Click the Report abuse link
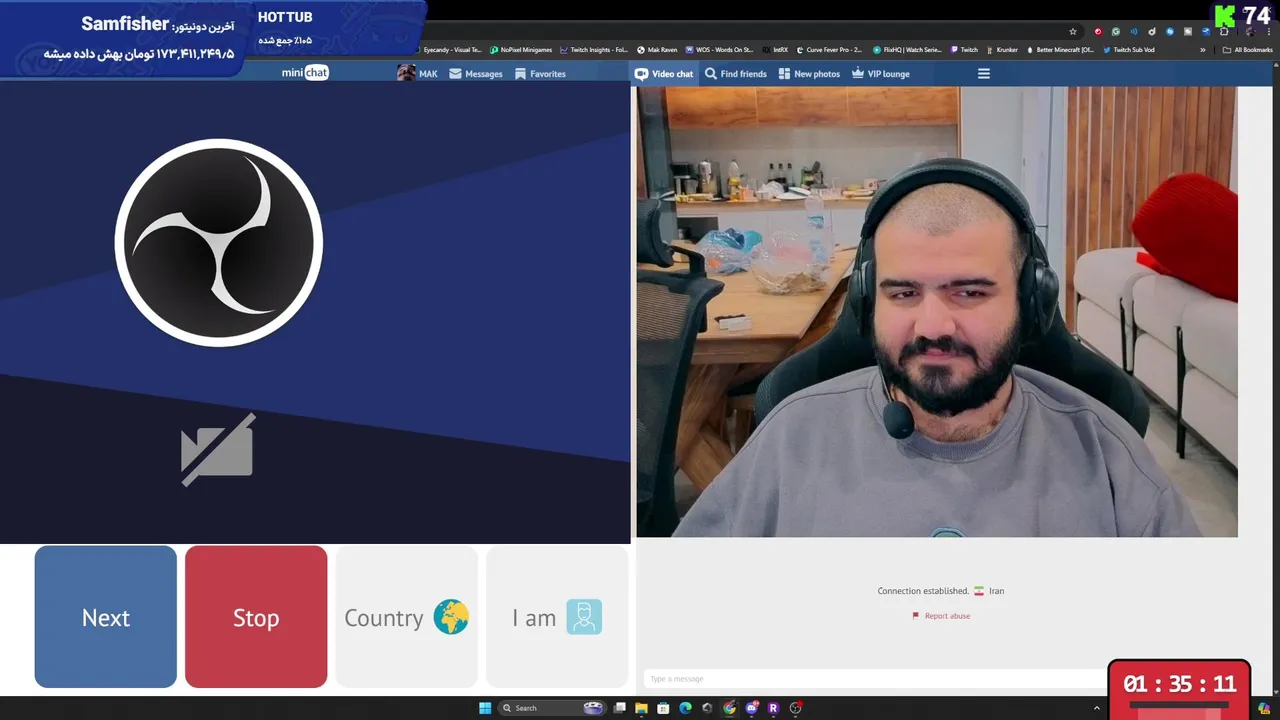The height and width of the screenshot is (720, 1280). [x=941, y=616]
